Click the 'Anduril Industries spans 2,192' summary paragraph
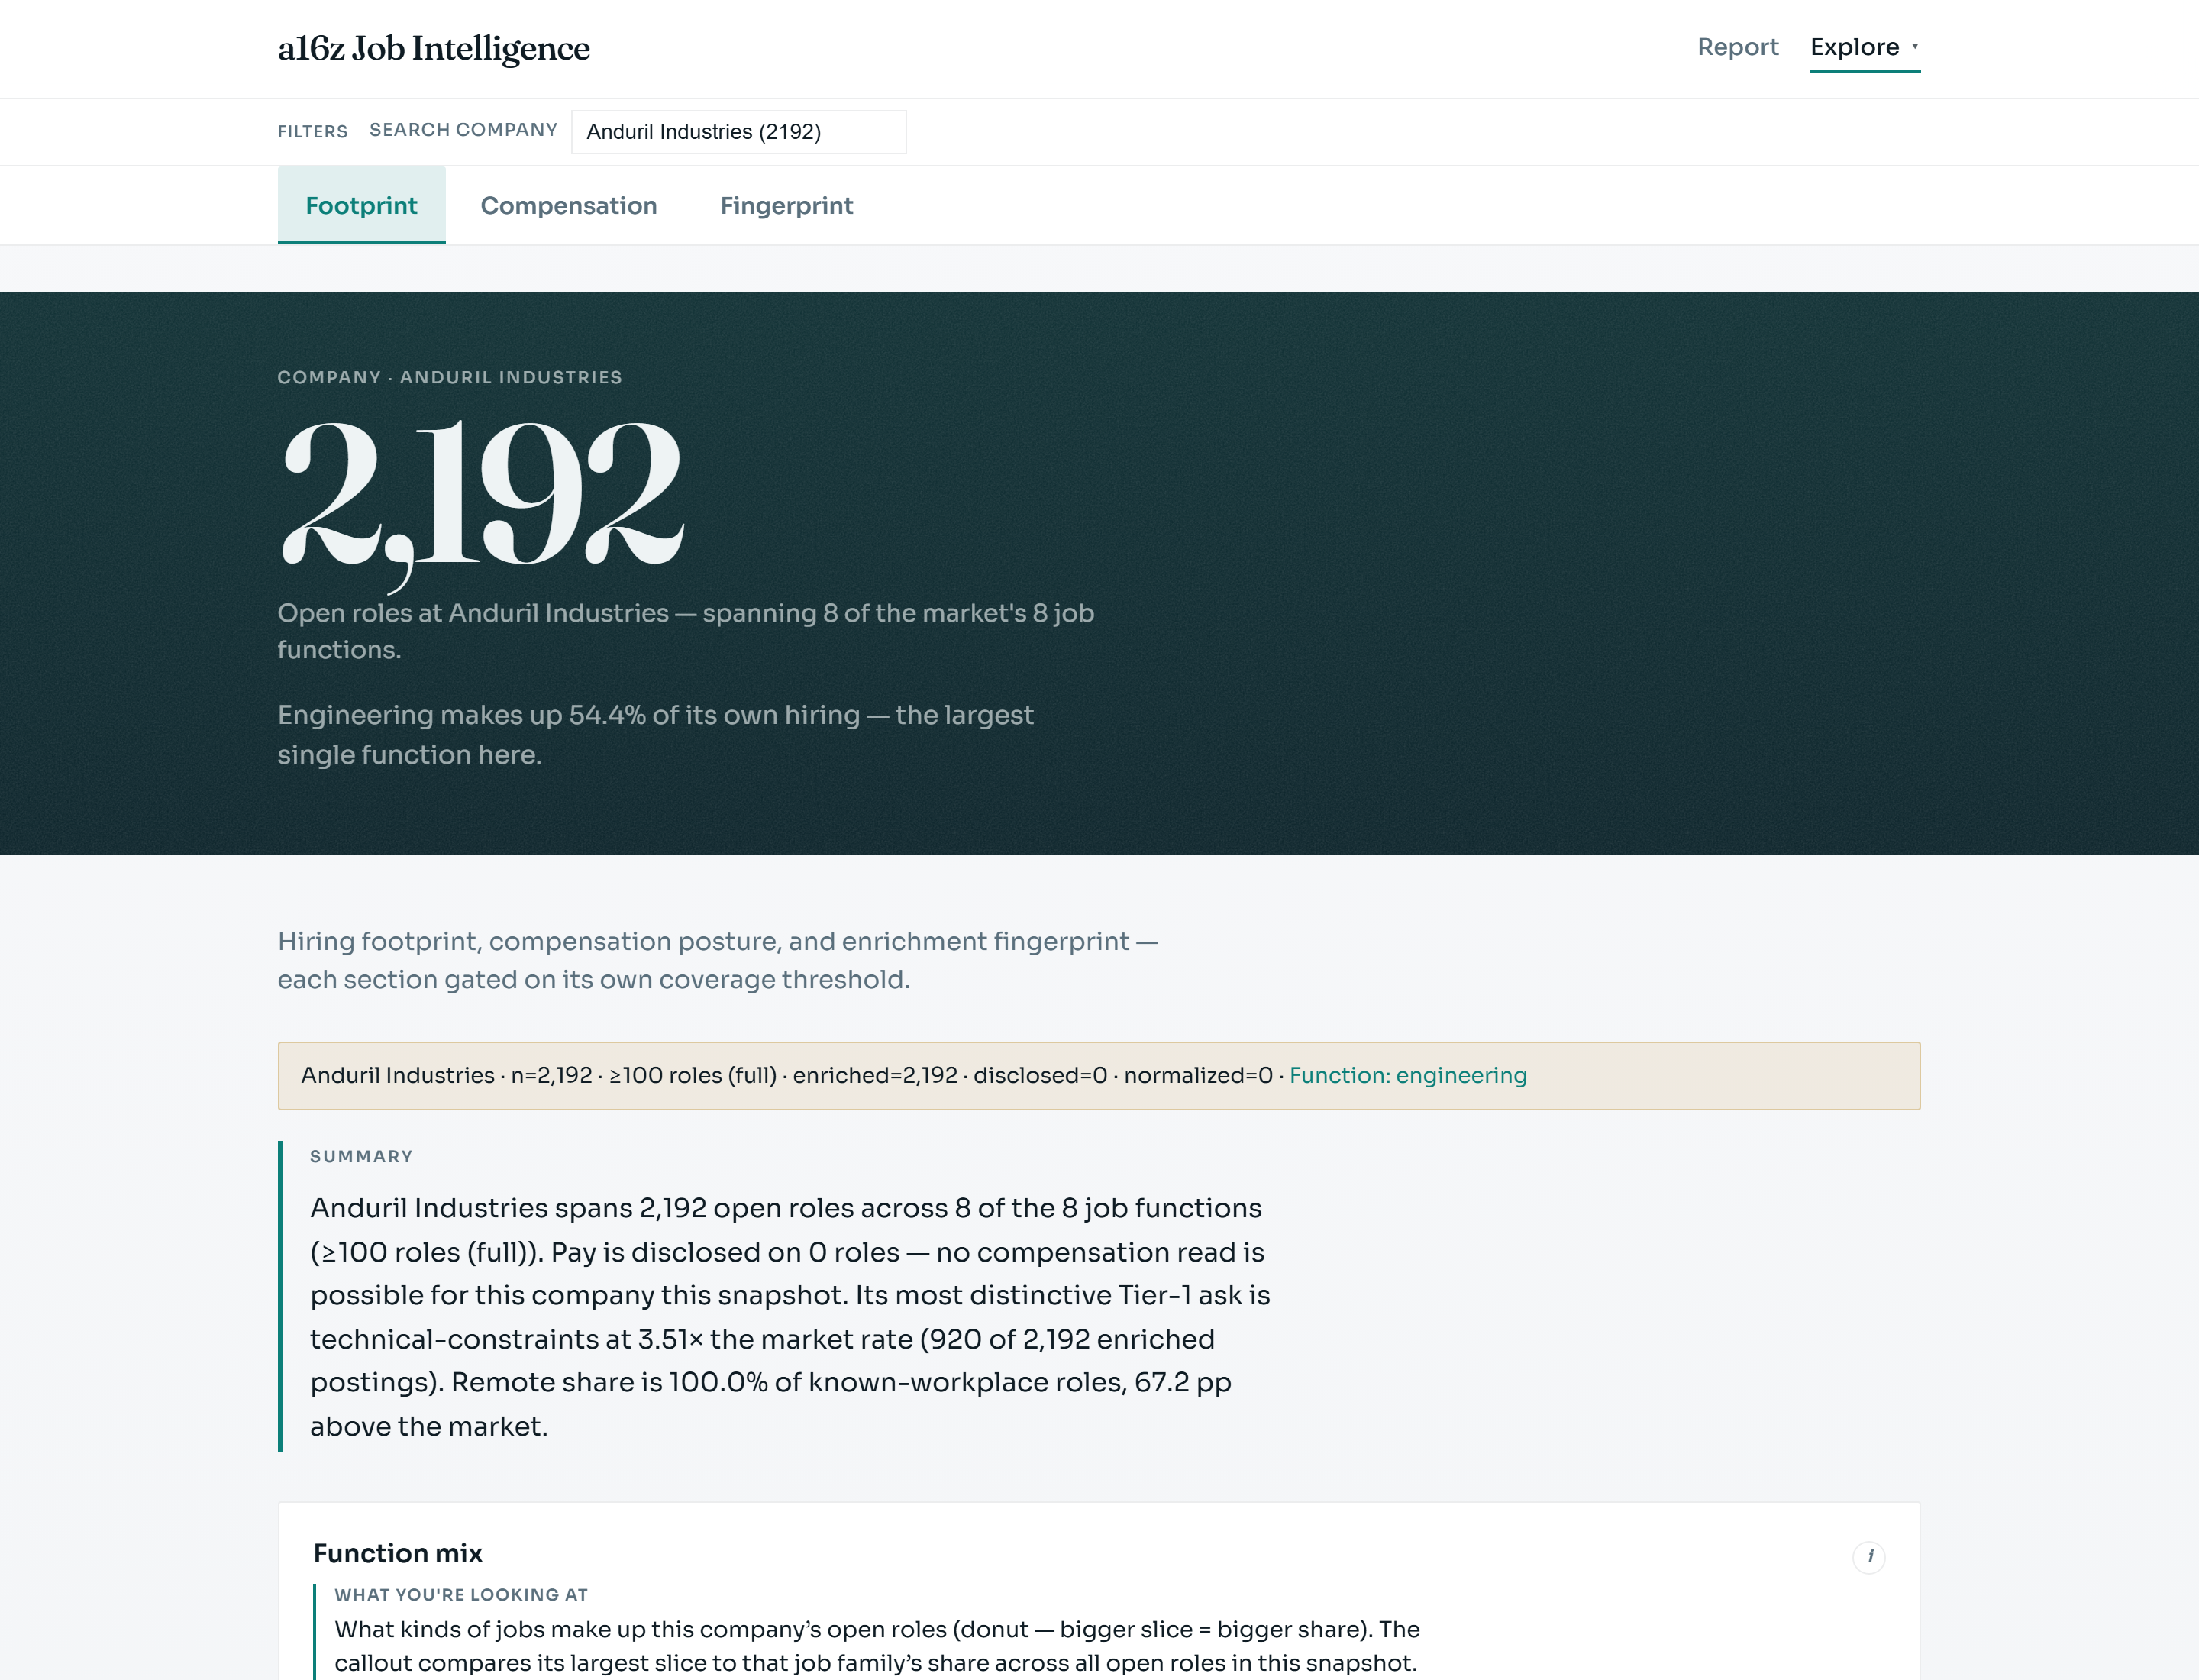The image size is (2199, 1680). point(790,1316)
